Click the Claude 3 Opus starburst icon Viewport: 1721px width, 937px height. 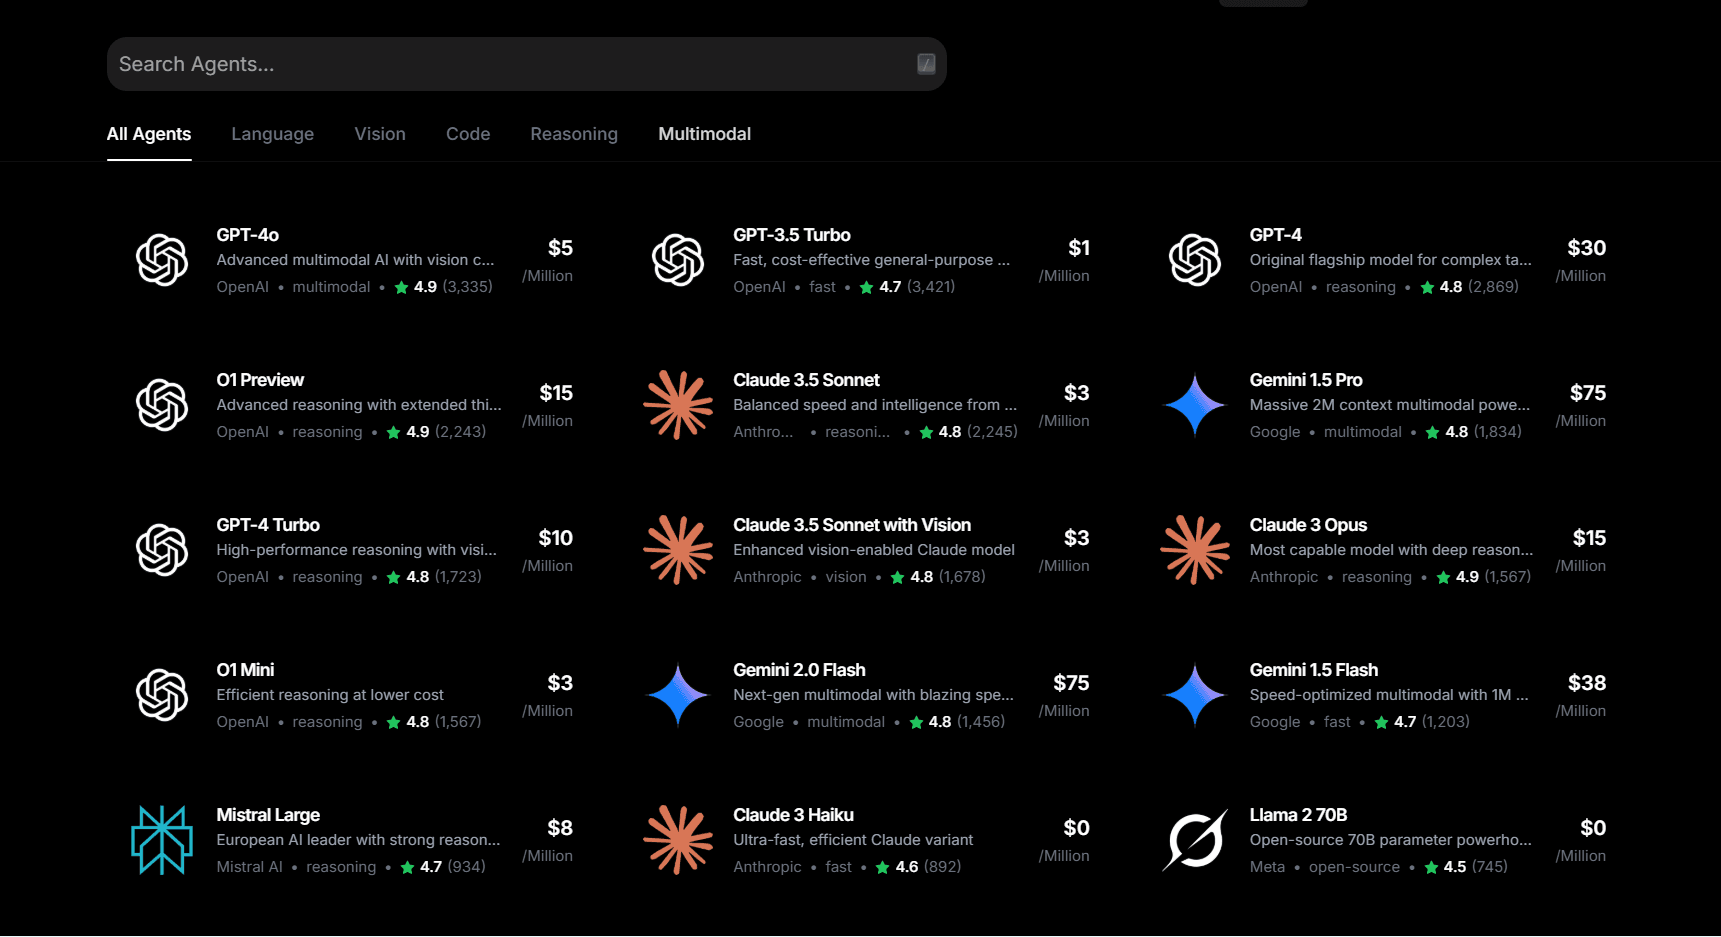tap(1194, 550)
